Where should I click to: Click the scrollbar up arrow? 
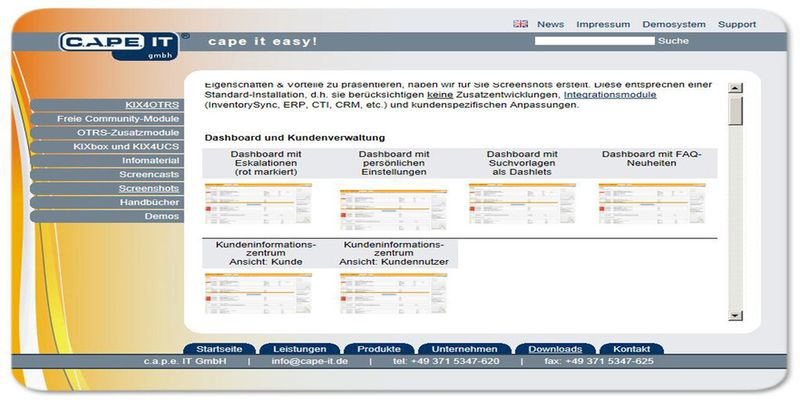735,88
